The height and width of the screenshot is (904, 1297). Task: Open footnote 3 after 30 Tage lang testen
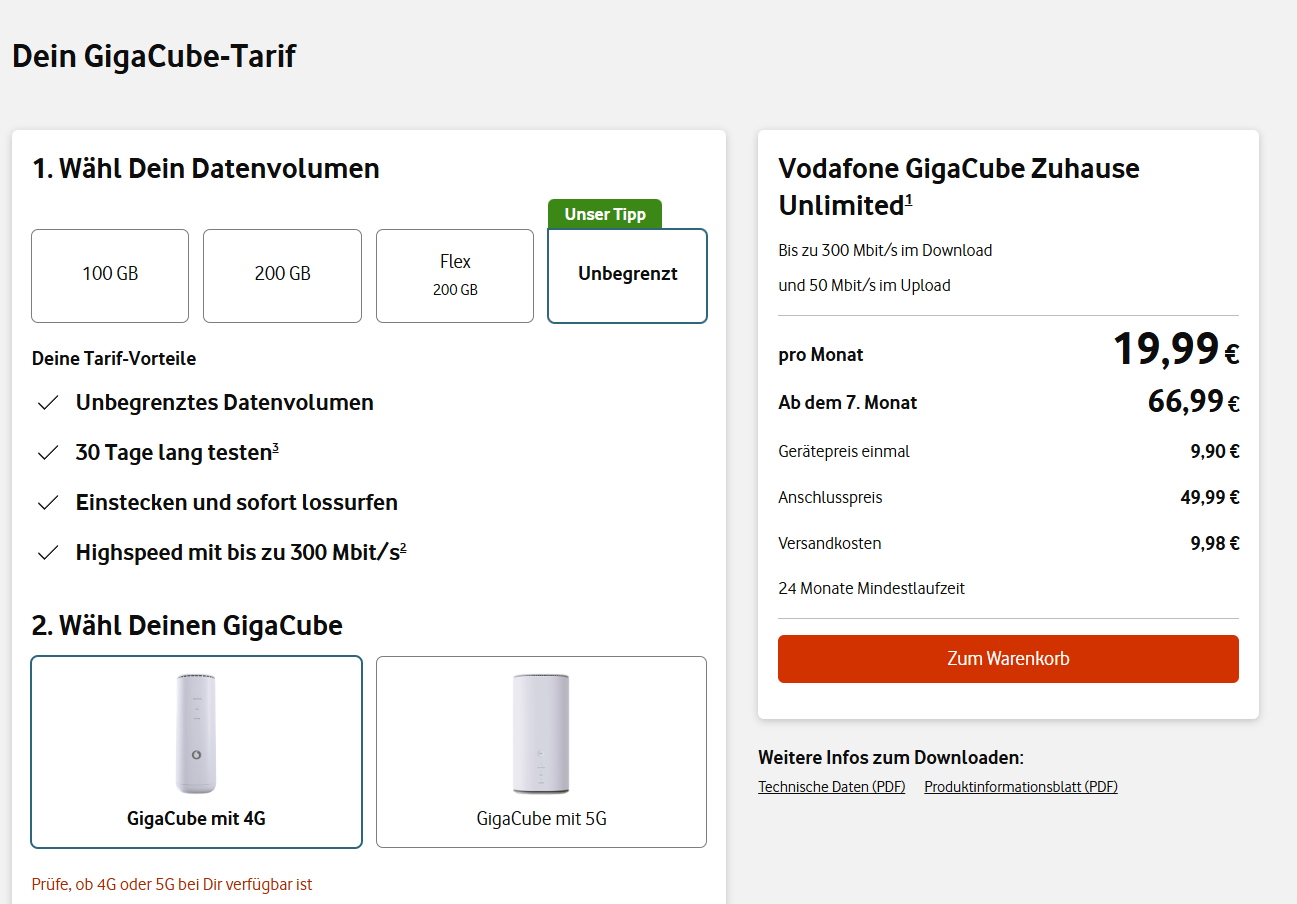275,447
